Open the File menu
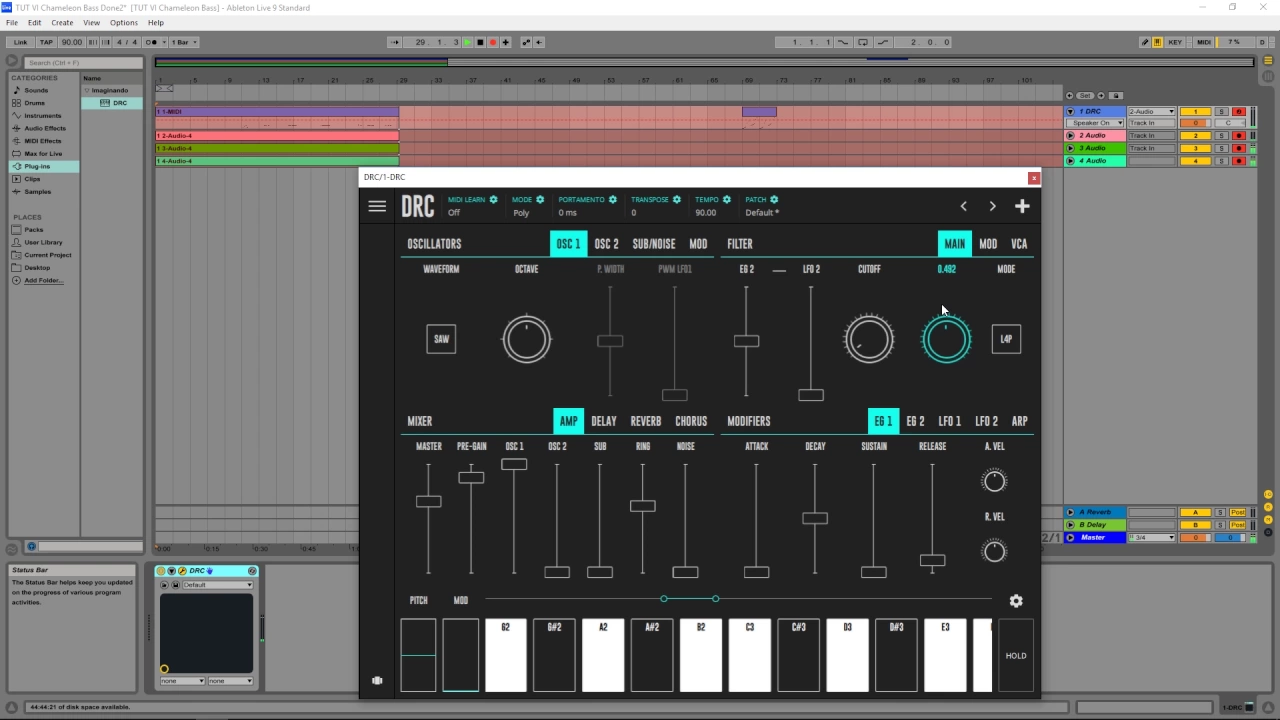 point(12,22)
